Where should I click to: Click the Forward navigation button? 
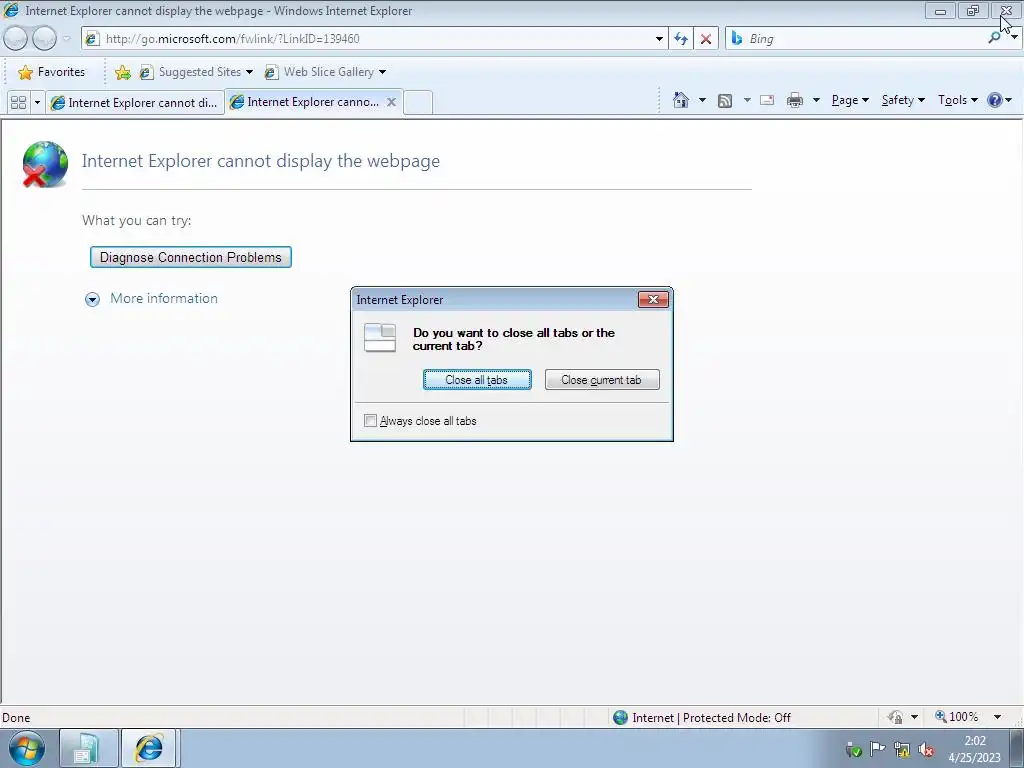pos(44,39)
